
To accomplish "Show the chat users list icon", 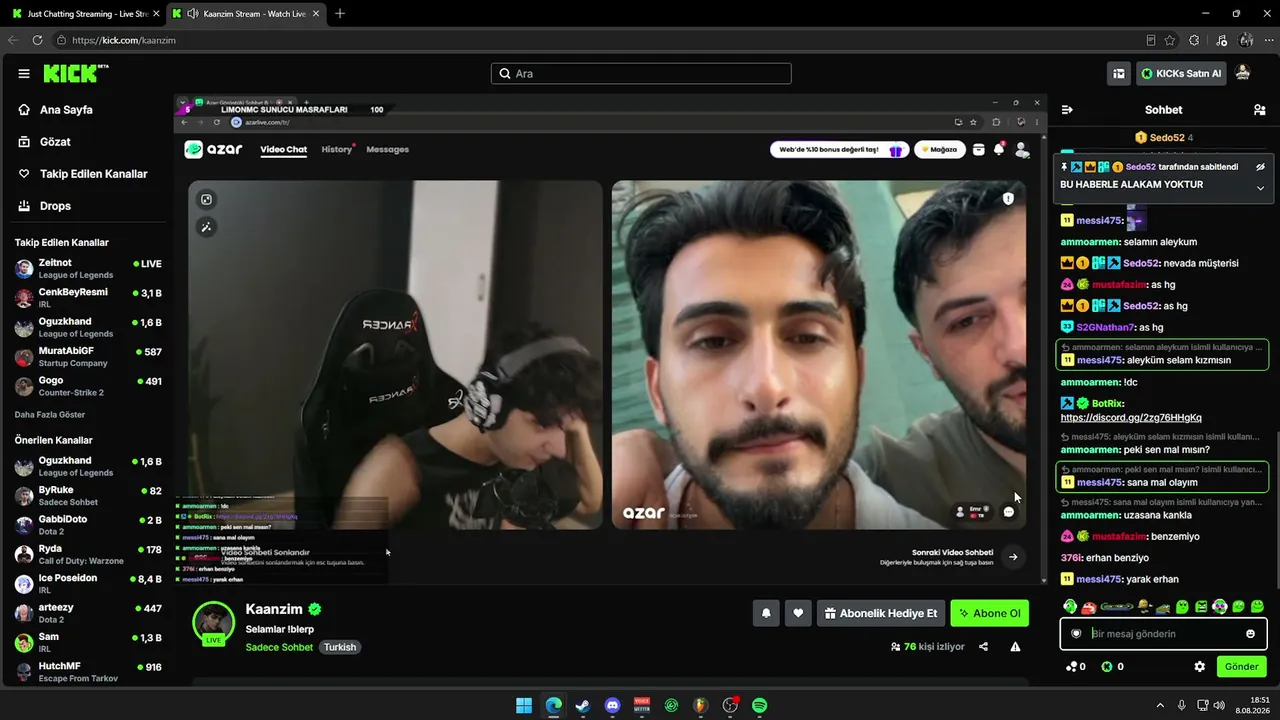I will click(1260, 110).
